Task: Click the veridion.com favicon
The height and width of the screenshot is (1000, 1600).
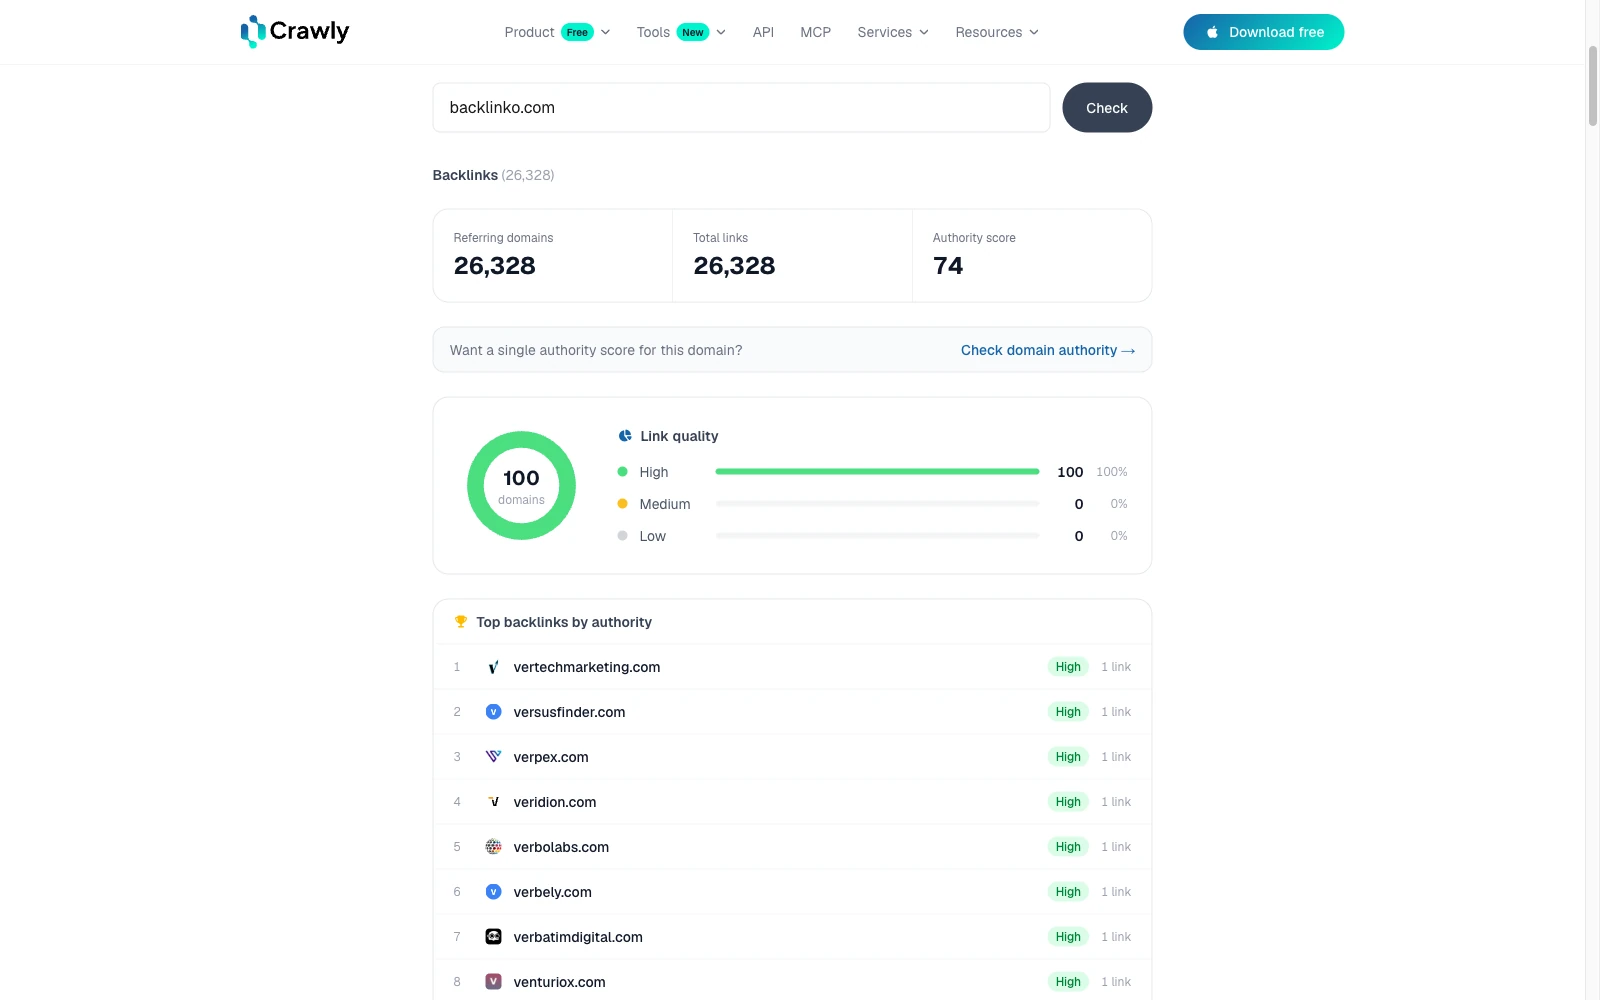Action: [493, 802]
